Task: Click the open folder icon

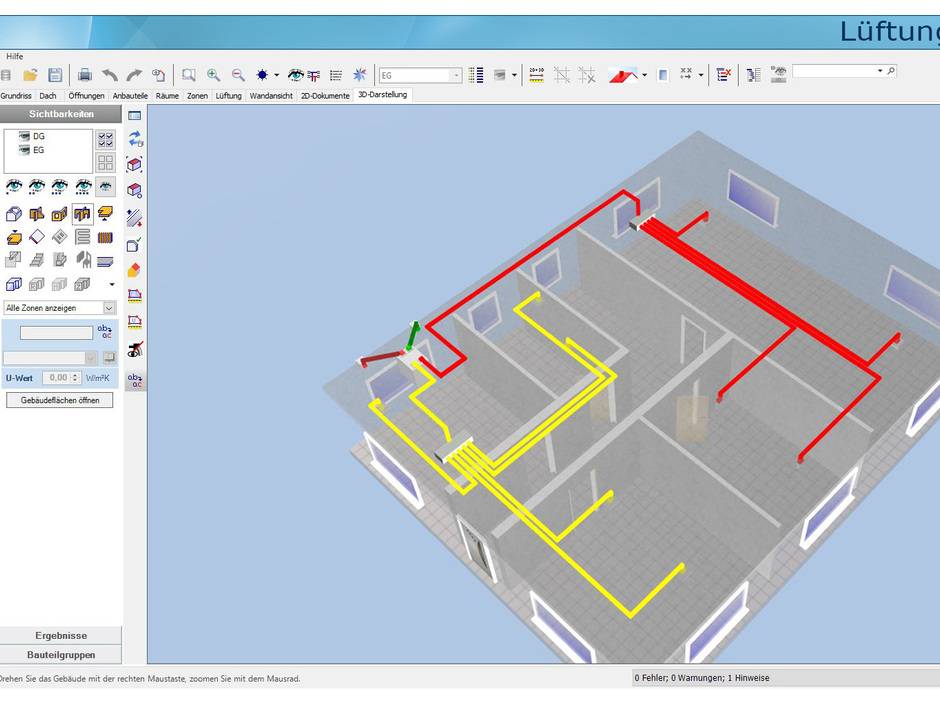Action: point(31,75)
